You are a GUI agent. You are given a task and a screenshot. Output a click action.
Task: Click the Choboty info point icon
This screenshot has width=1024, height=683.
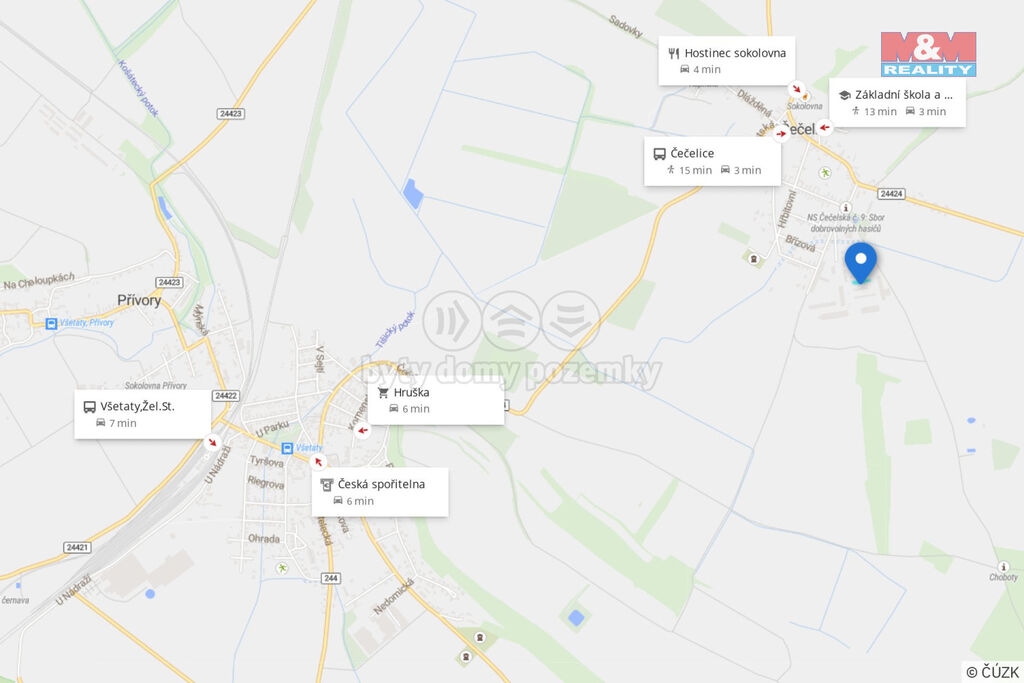click(1003, 567)
